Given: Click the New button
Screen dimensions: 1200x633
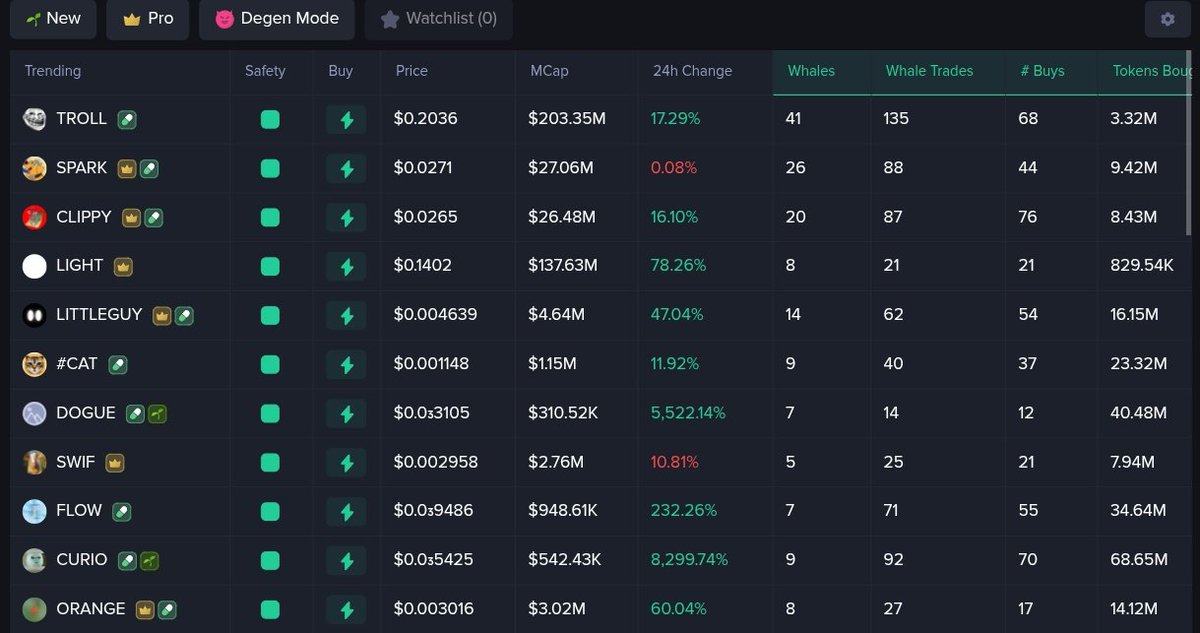Looking at the screenshot, I should tap(52, 18).
